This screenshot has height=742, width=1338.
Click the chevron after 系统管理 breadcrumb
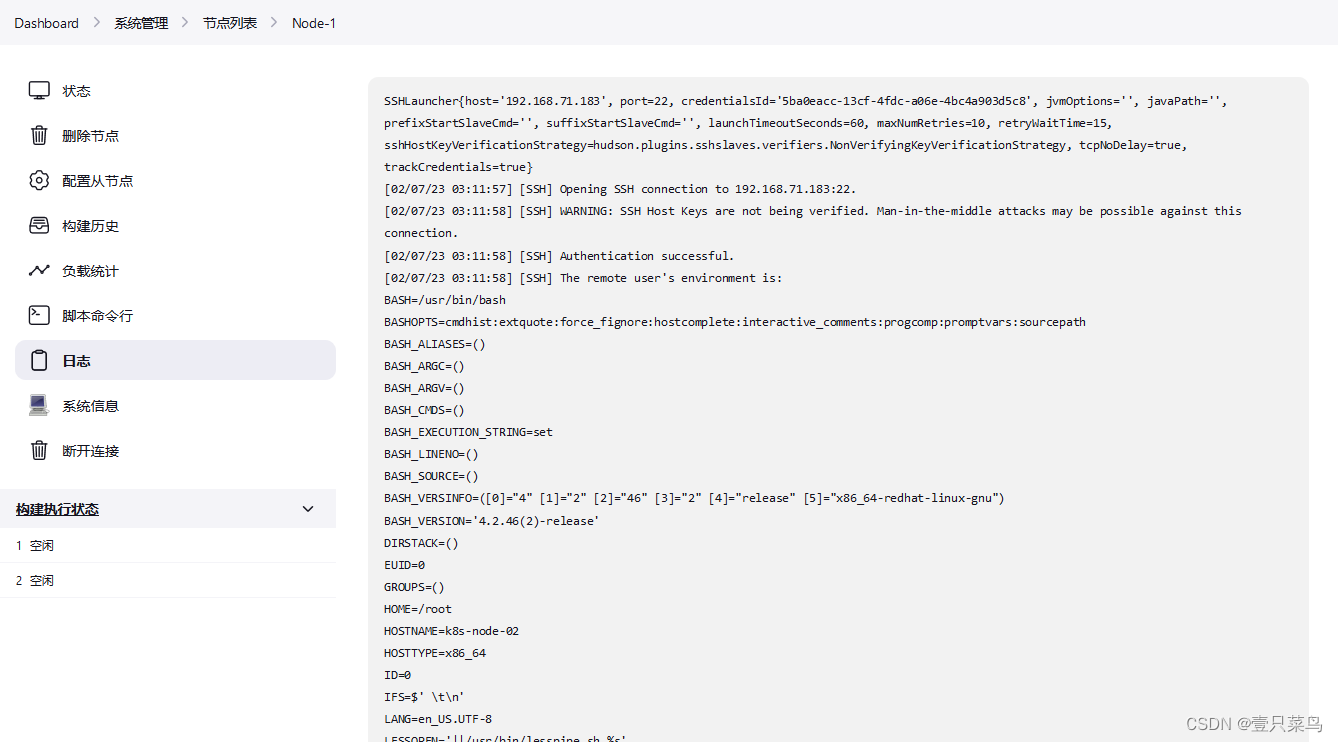click(186, 23)
